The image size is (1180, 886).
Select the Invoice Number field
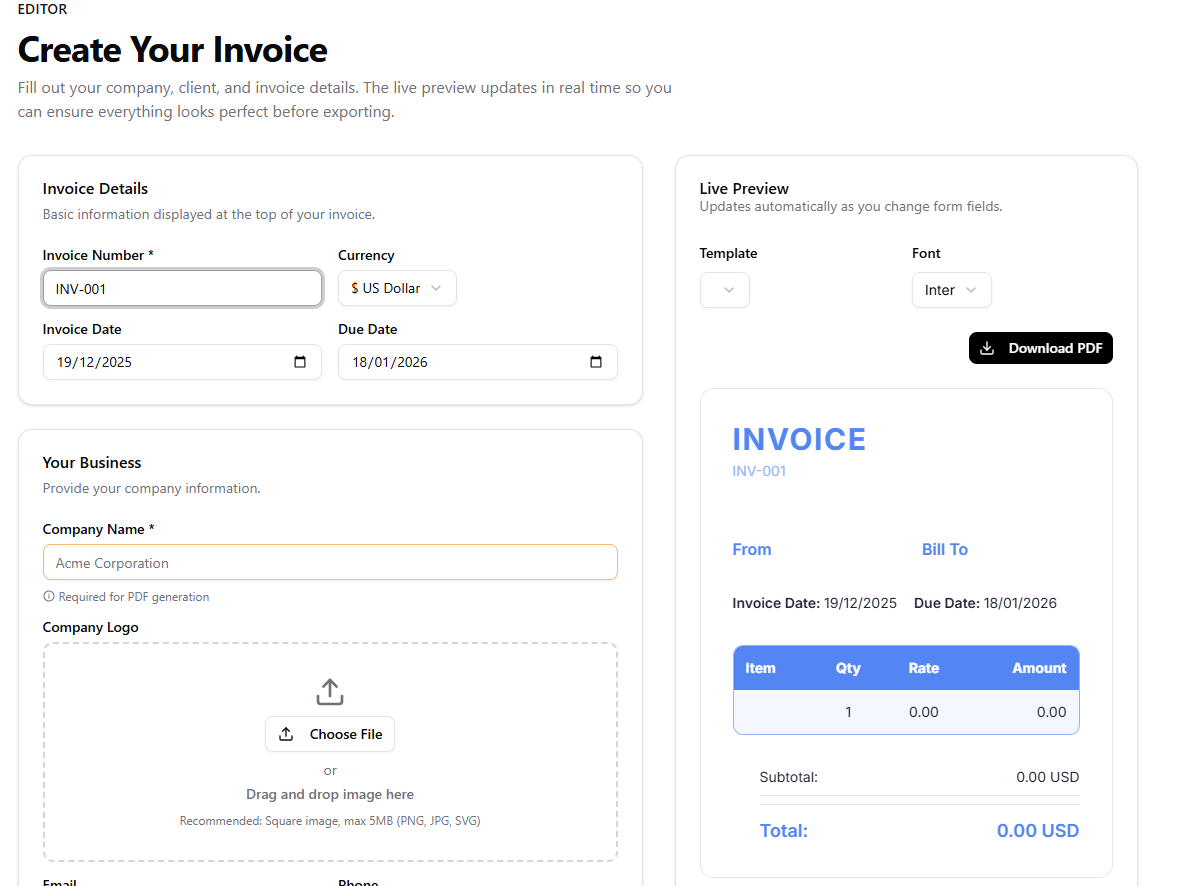(182, 288)
